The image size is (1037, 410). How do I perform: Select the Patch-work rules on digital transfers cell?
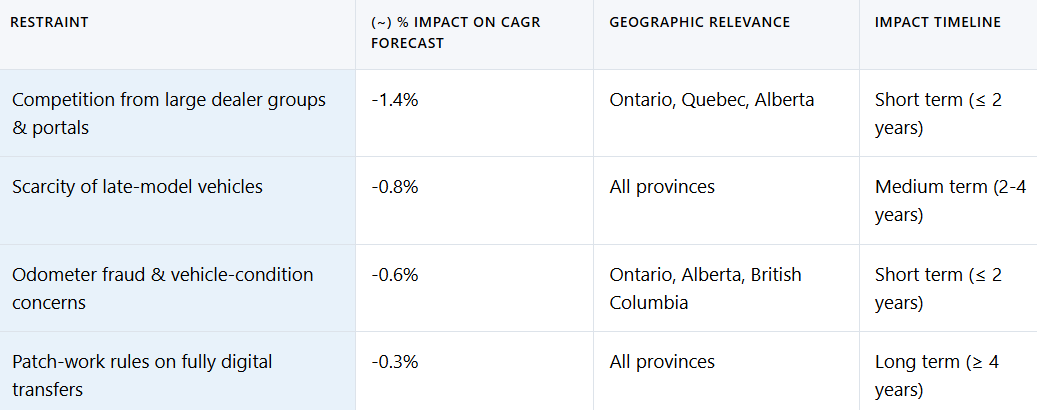pyautogui.click(x=142, y=375)
